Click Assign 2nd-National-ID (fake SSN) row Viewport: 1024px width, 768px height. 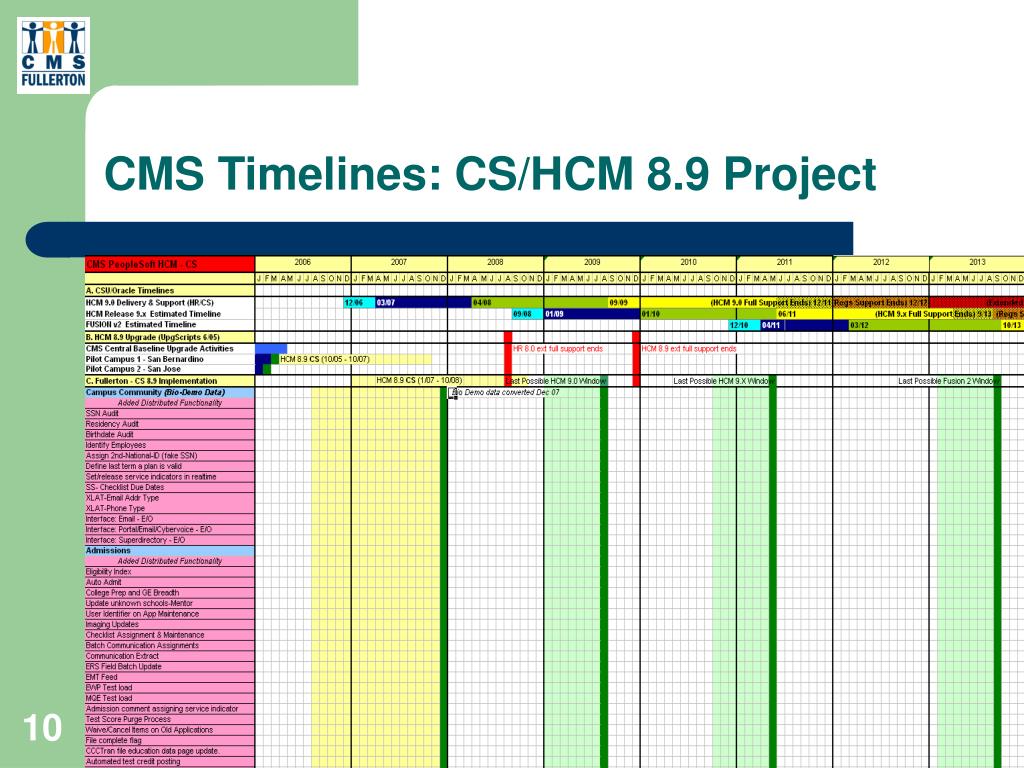(170, 456)
